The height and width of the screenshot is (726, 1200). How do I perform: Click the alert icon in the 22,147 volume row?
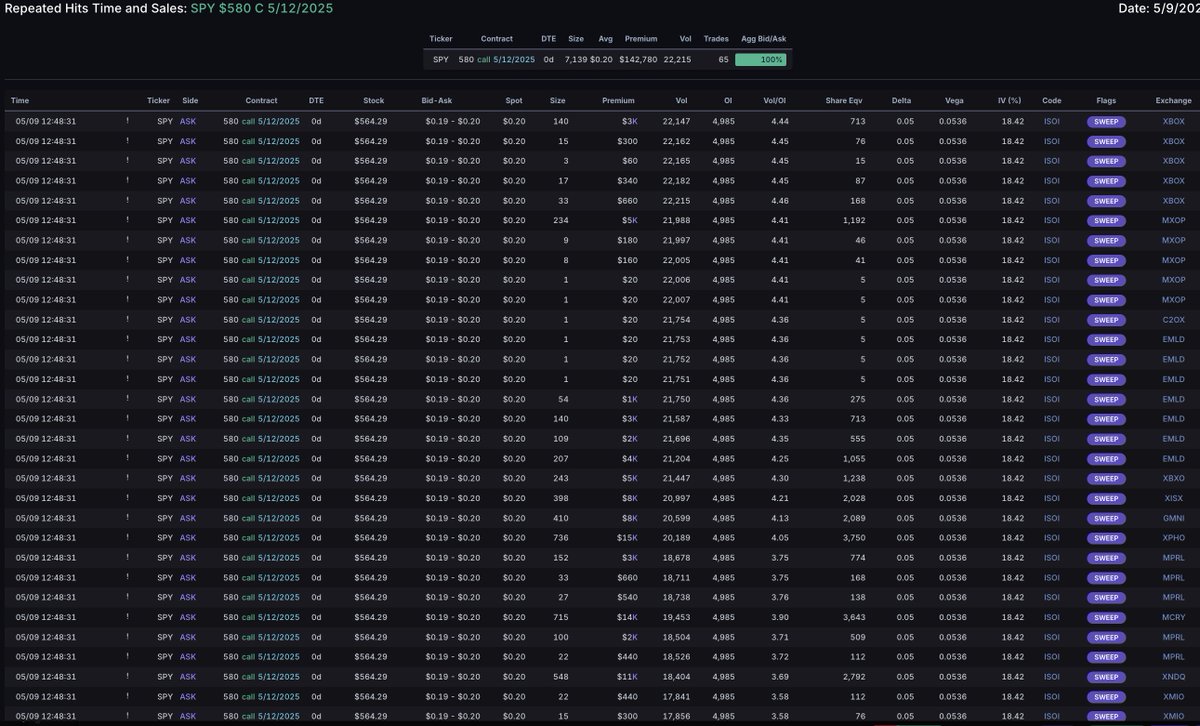click(127, 121)
